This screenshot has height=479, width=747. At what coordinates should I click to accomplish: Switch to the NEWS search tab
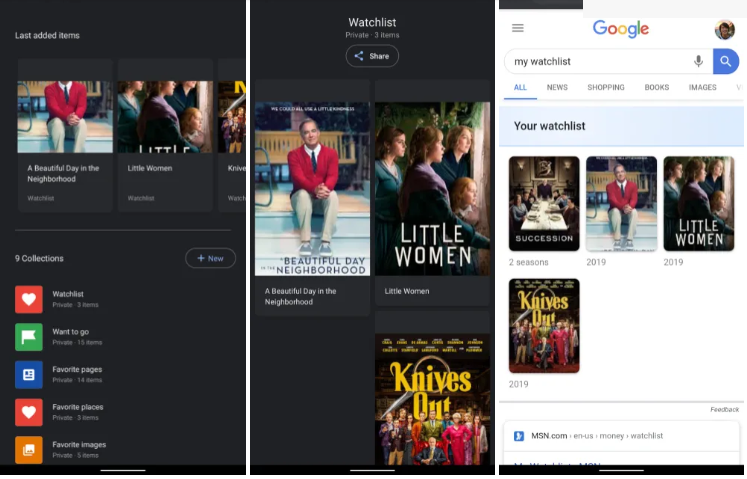coord(557,87)
